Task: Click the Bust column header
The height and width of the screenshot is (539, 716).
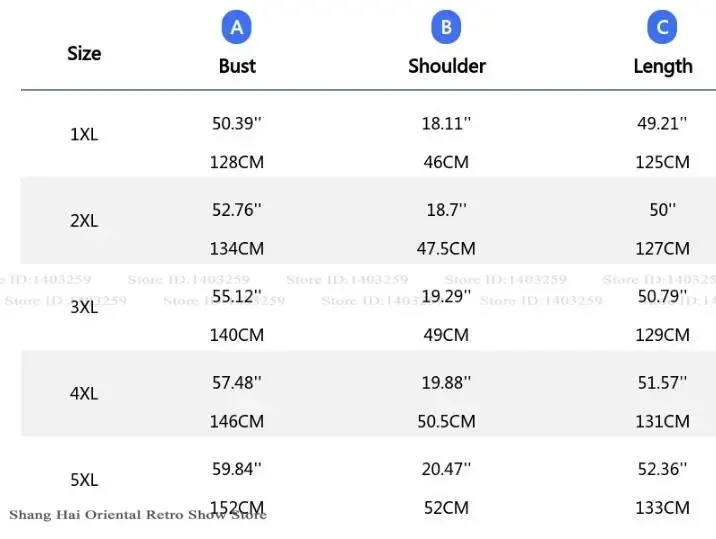Action: coord(237,66)
